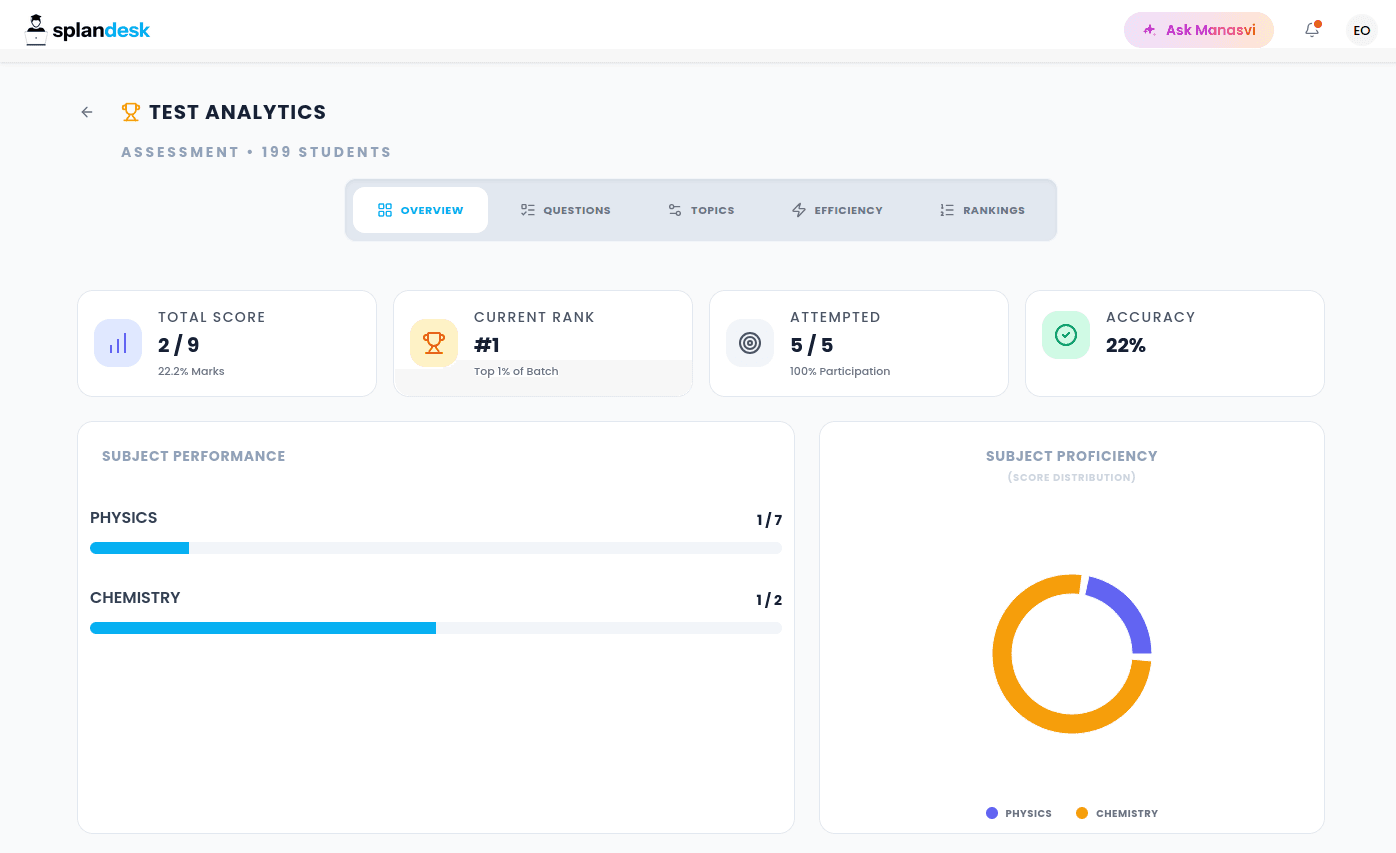Click the trophy icon beside Current Rank
1396x853 pixels.
(433, 342)
